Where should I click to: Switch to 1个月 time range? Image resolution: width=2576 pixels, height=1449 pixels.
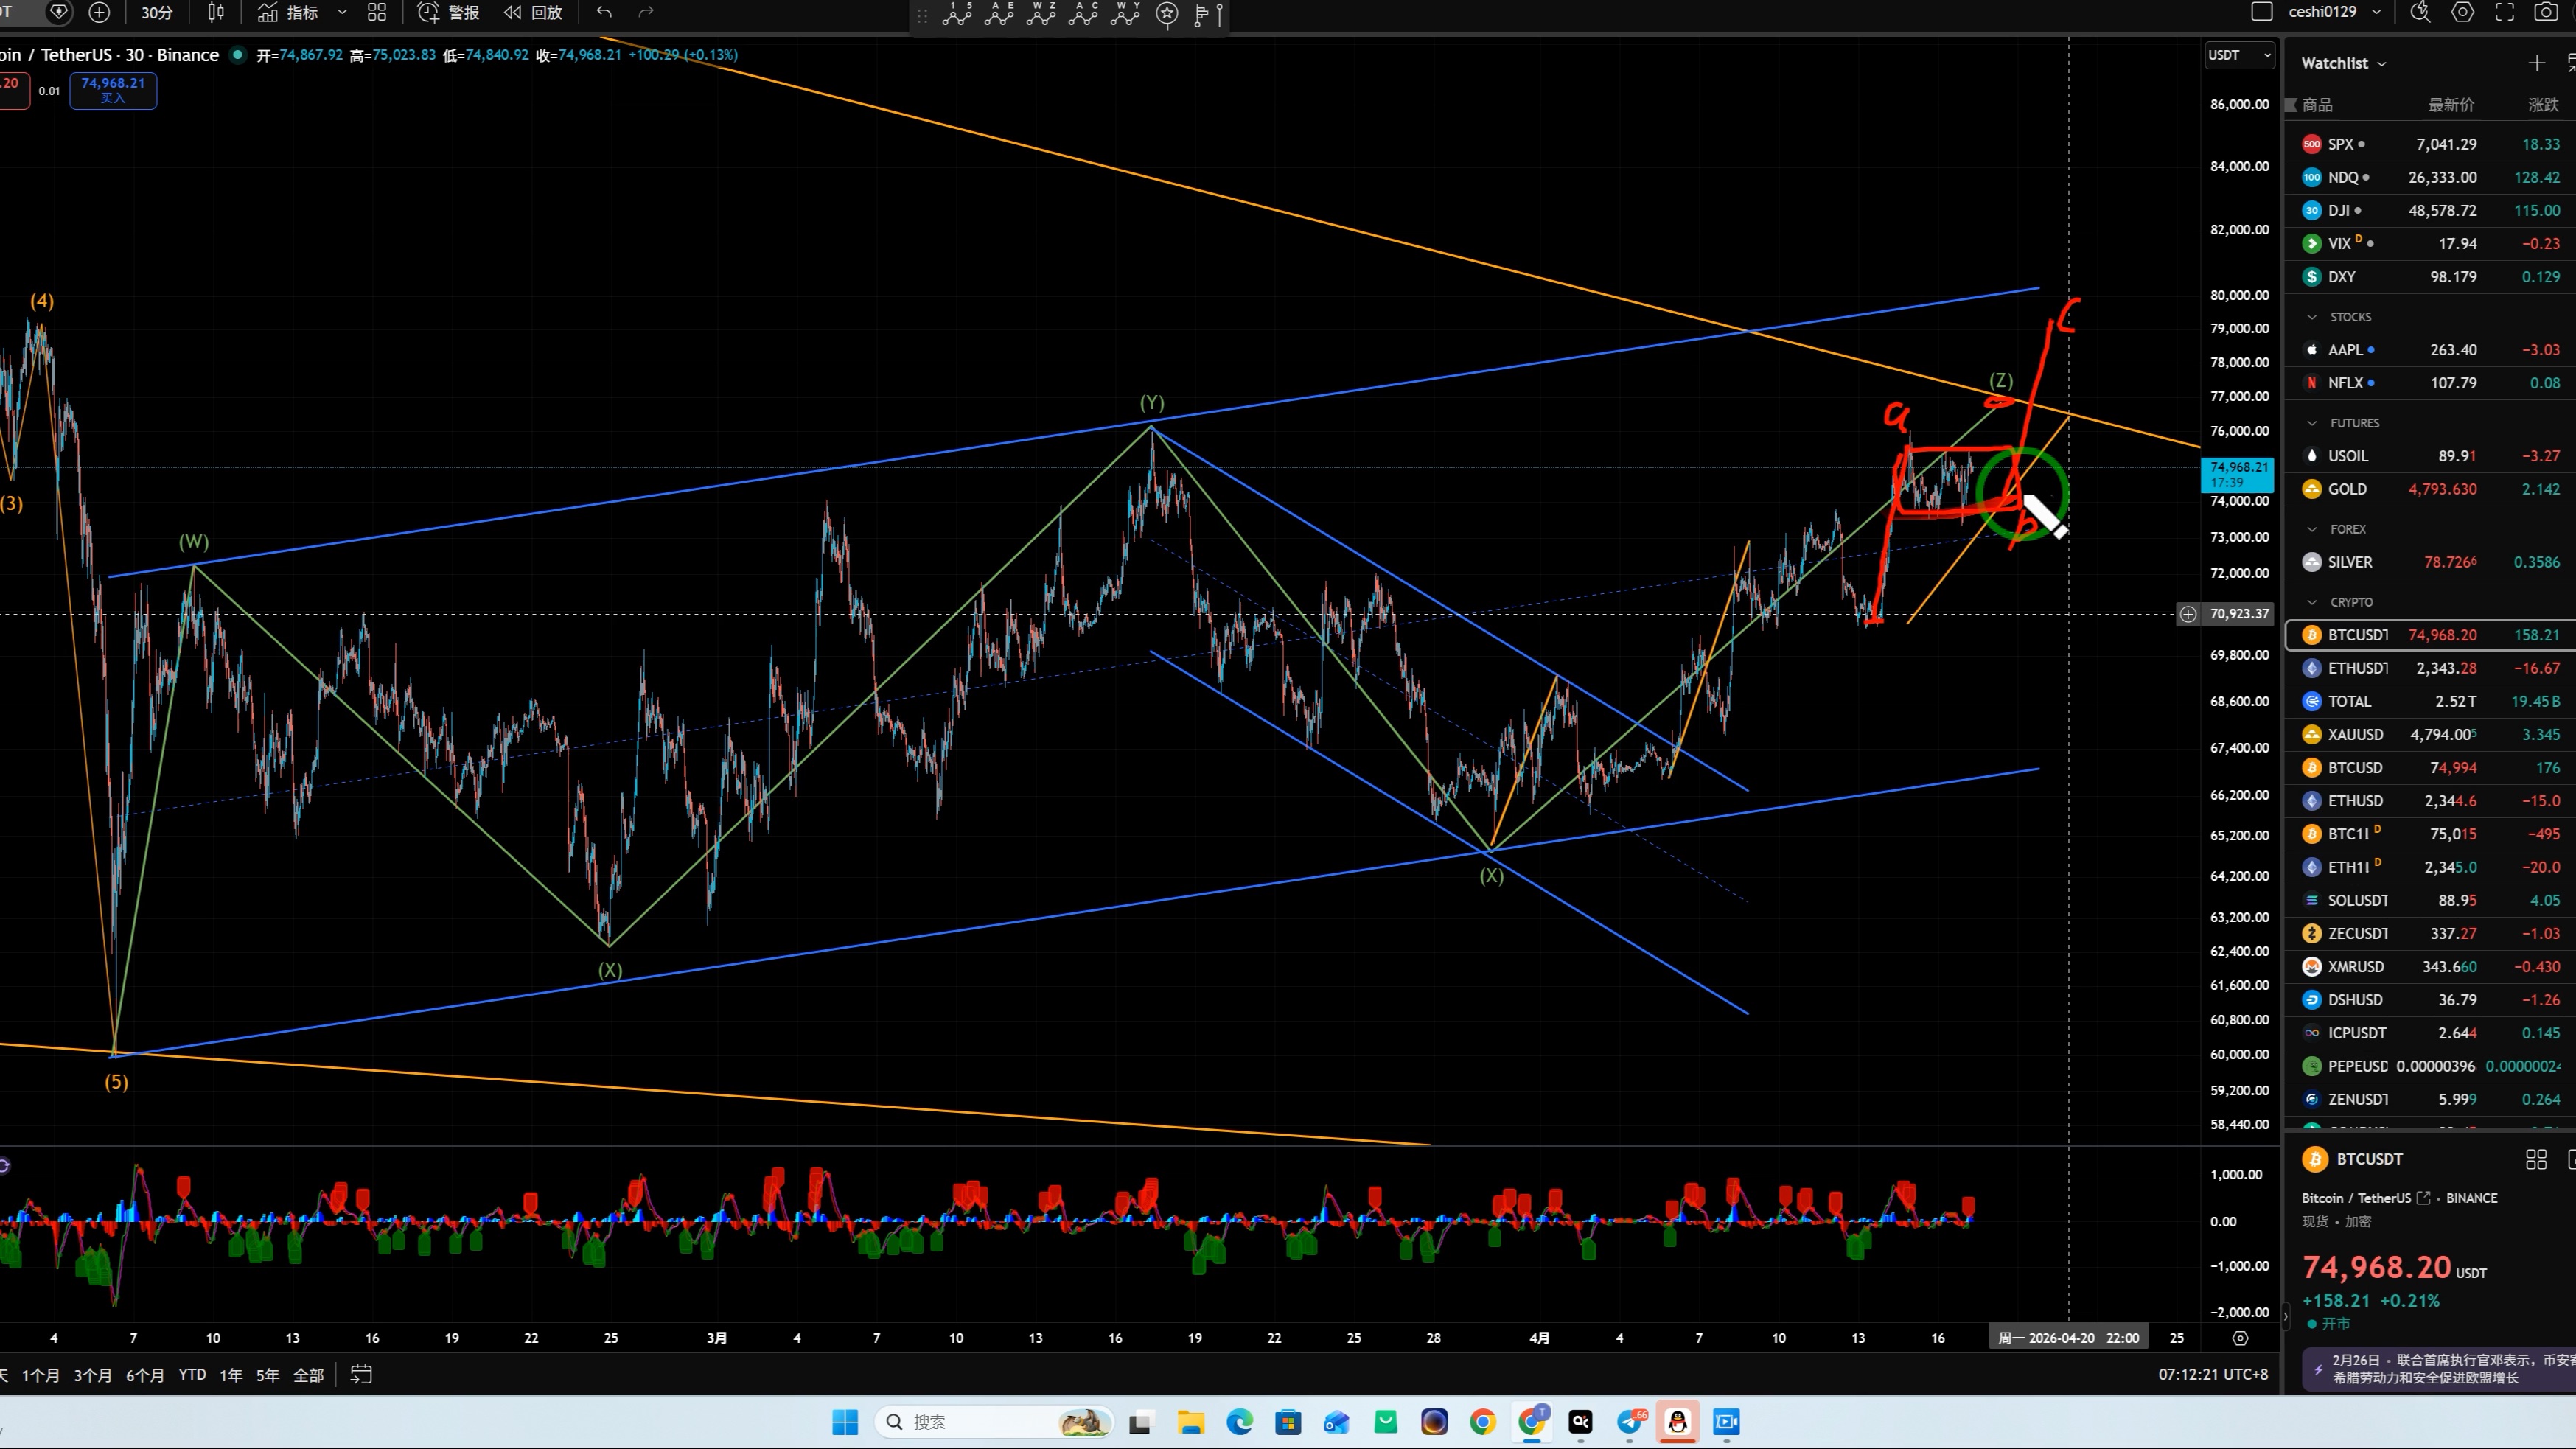[41, 1375]
